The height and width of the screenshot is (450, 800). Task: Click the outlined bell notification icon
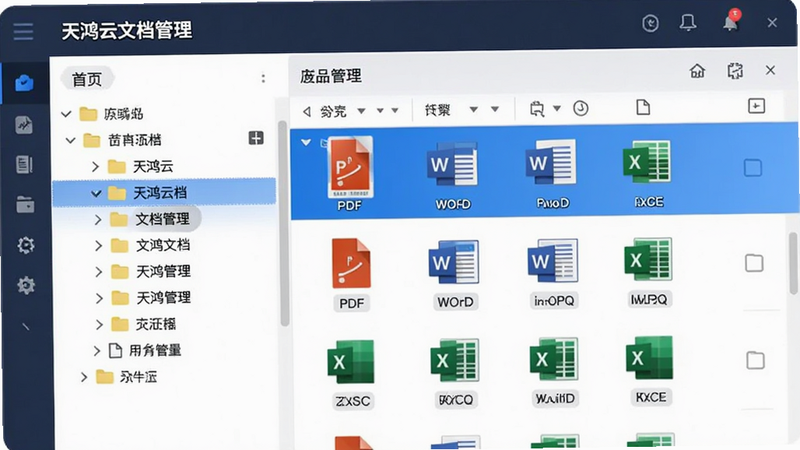click(x=688, y=23)
